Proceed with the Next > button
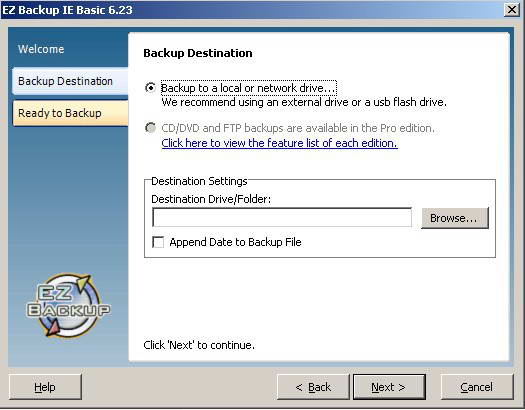The width and height of the screenshot is (525, 410). tap(389, 387)
